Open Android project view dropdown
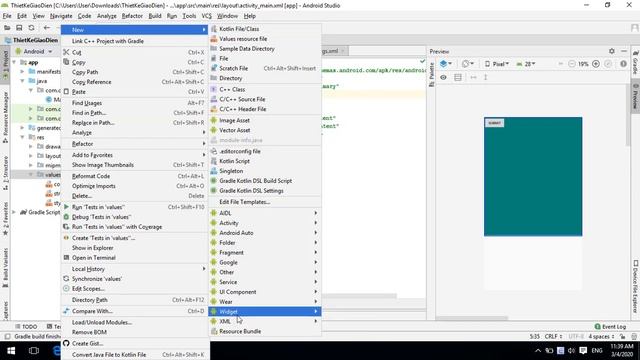The width and height of the screenshot is (640, 360). (x=34, y=51)
